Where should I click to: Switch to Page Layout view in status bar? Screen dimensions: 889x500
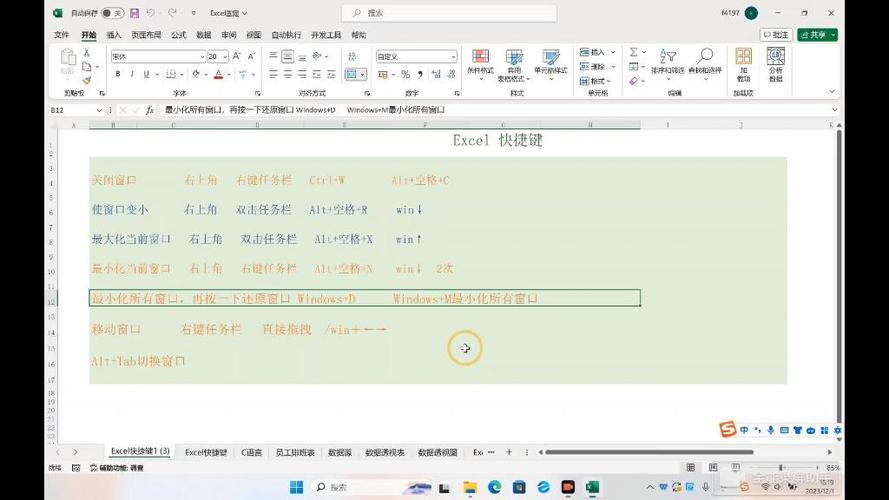click(x=713, y=468)
